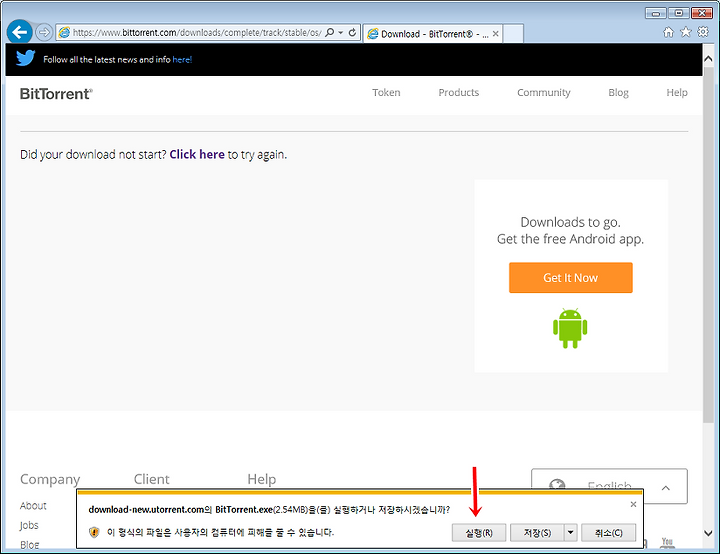Open the Products menu item

tap(459, 92)
